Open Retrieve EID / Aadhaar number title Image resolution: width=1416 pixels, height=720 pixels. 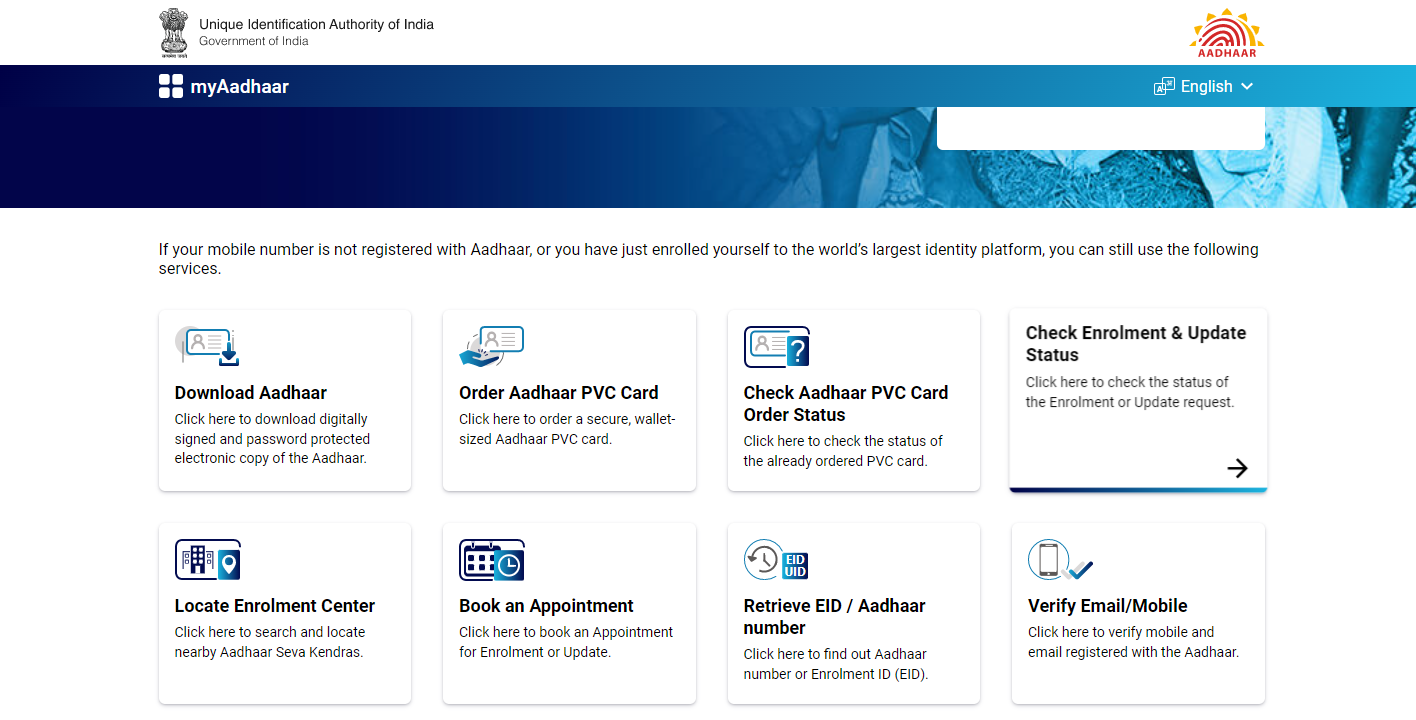click(834, 617)
